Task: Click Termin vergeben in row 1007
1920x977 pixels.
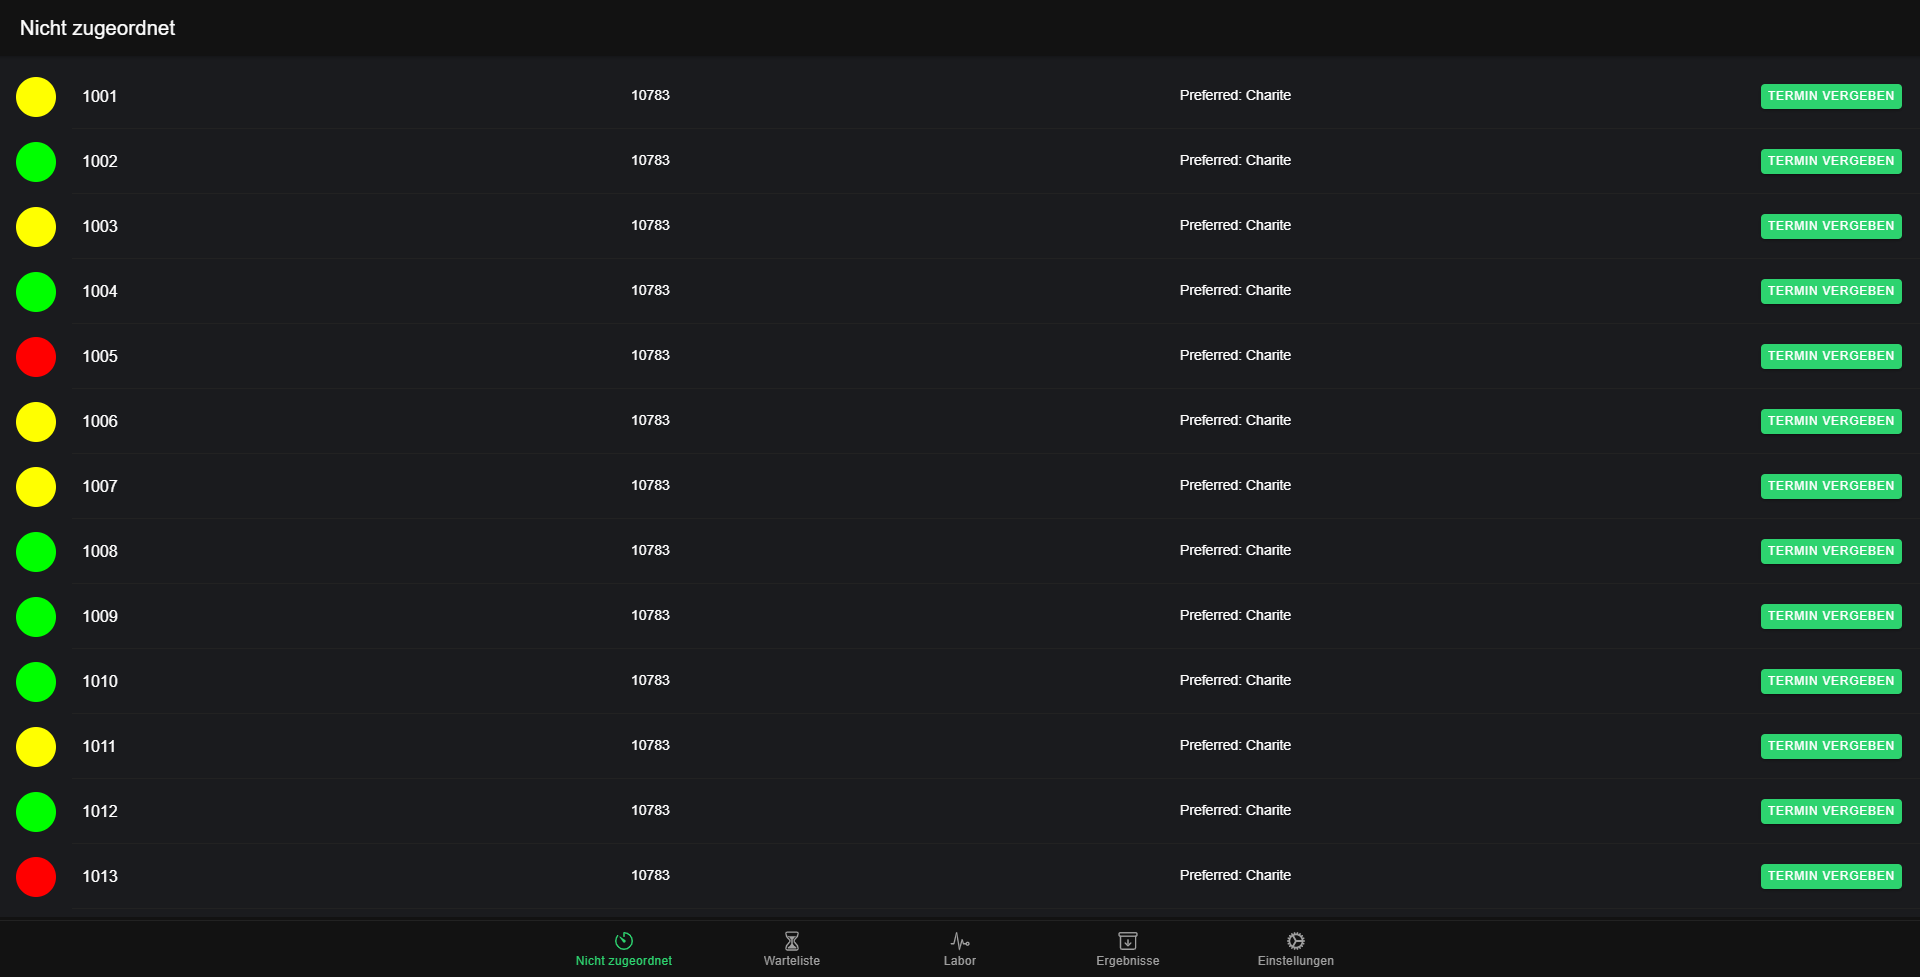Action: point(1831,486)
